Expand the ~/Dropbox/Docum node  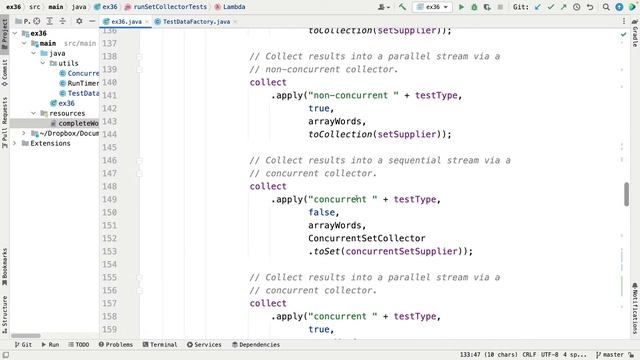(24, 133)
